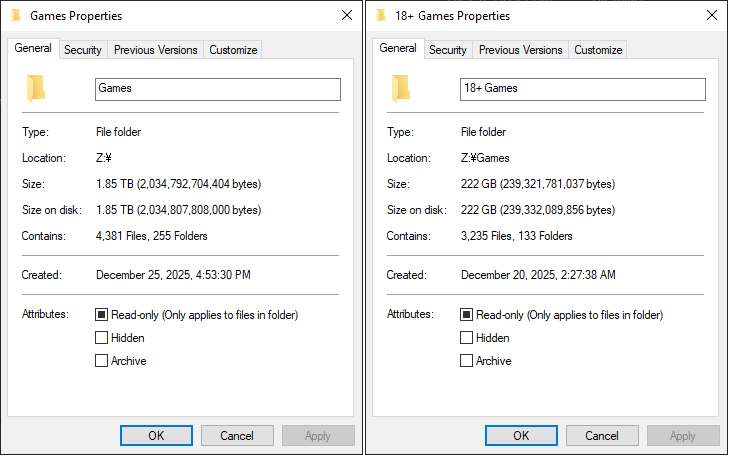The image size is (731, 459).
Task: Enable Archive checkbox in Games Properties
Action: [101, 361]
